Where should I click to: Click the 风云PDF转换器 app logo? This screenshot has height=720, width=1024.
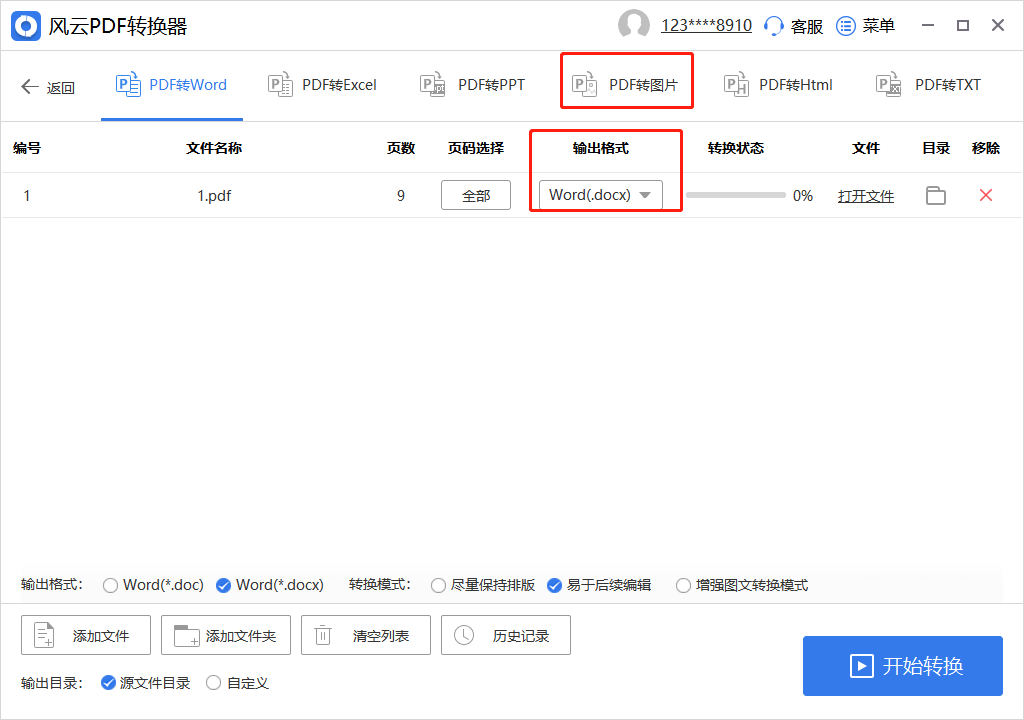(x=26, y=26)
